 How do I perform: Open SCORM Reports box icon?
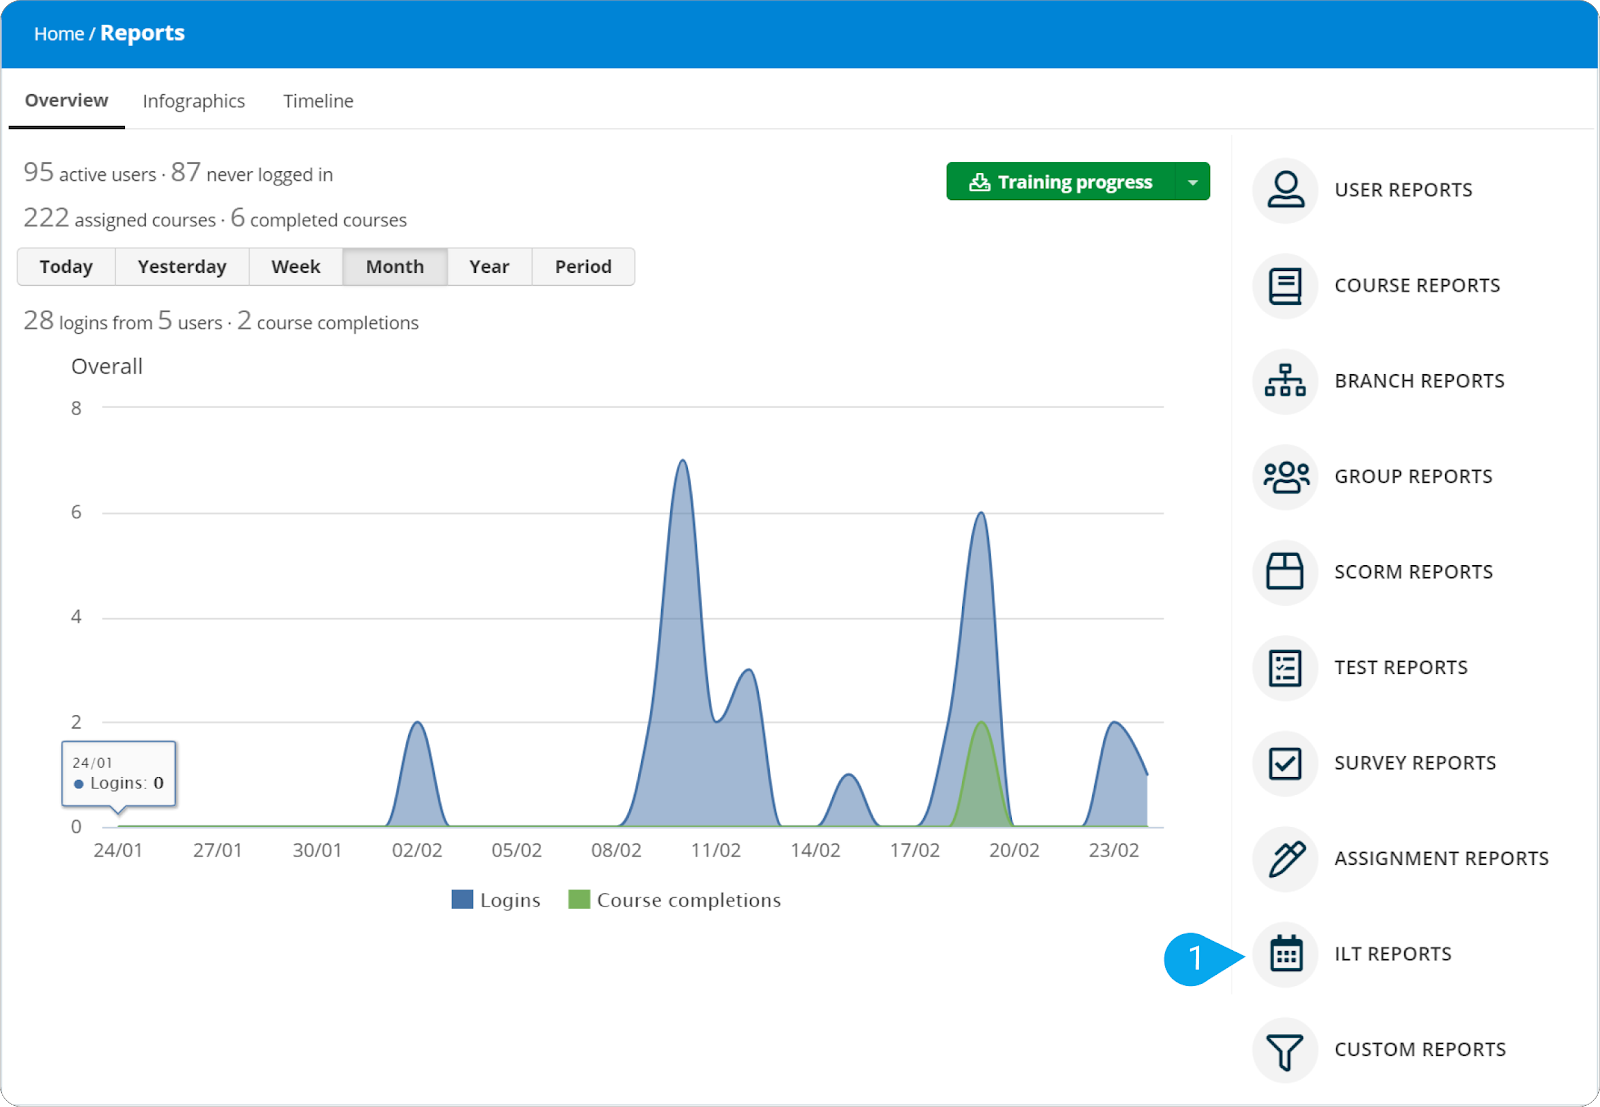click(1285, 572)
